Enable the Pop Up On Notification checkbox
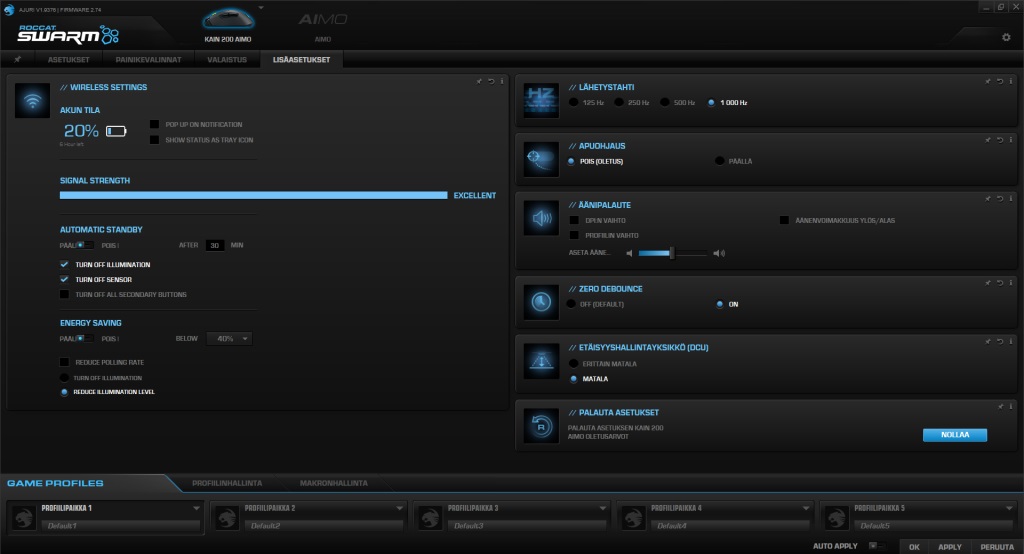Viewport: 1024px width, 554px height. pos(154,125)
